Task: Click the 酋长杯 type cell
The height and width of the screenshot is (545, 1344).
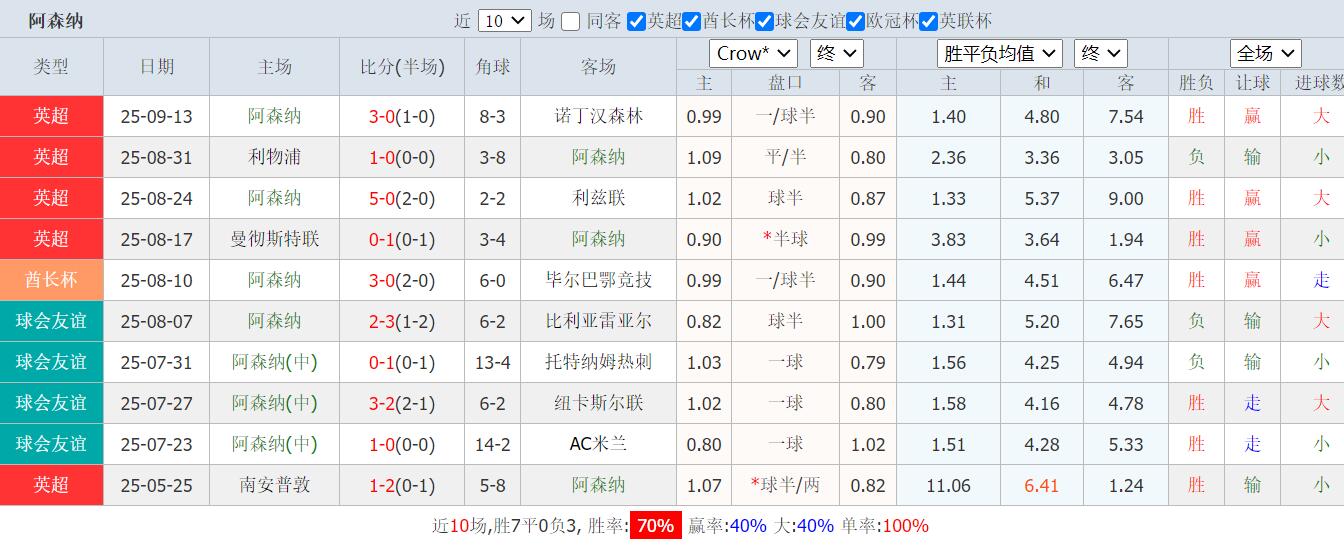Action: (51, 280)
